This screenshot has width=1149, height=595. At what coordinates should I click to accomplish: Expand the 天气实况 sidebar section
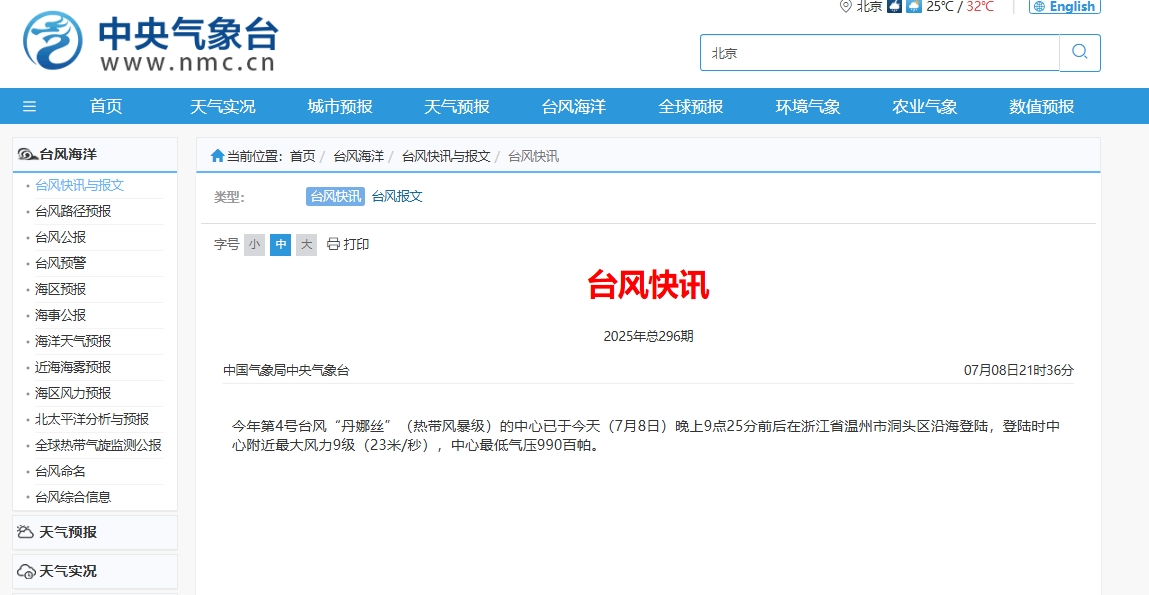click(x=68, y=571)
